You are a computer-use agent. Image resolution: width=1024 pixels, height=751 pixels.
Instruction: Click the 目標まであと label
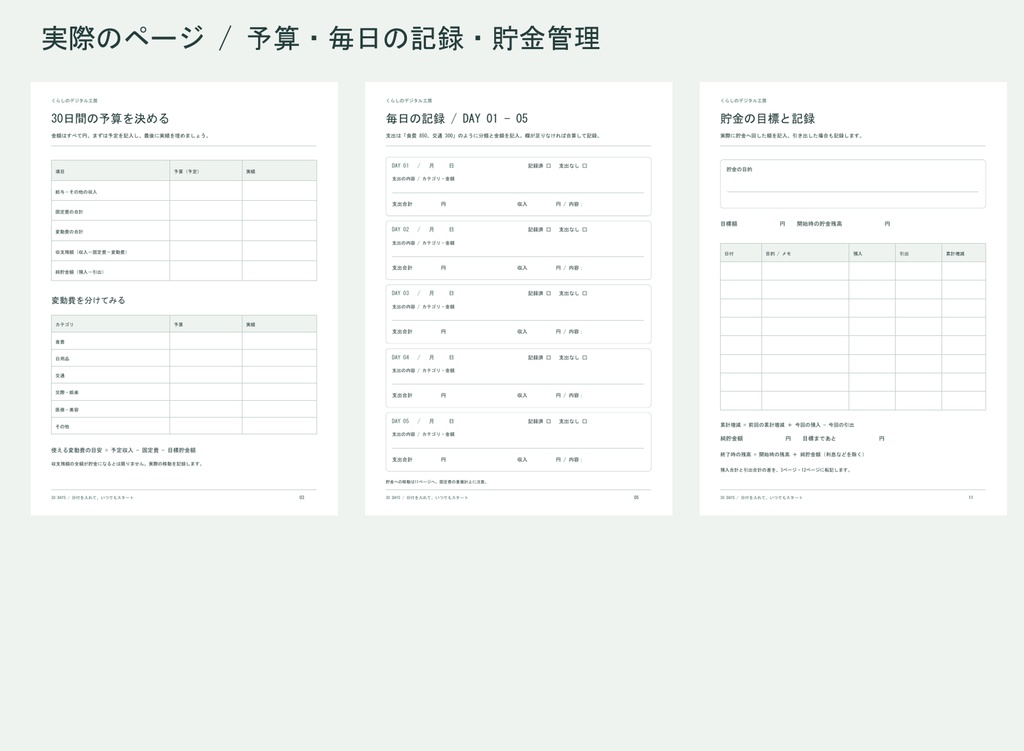click(x=819, y=439)
